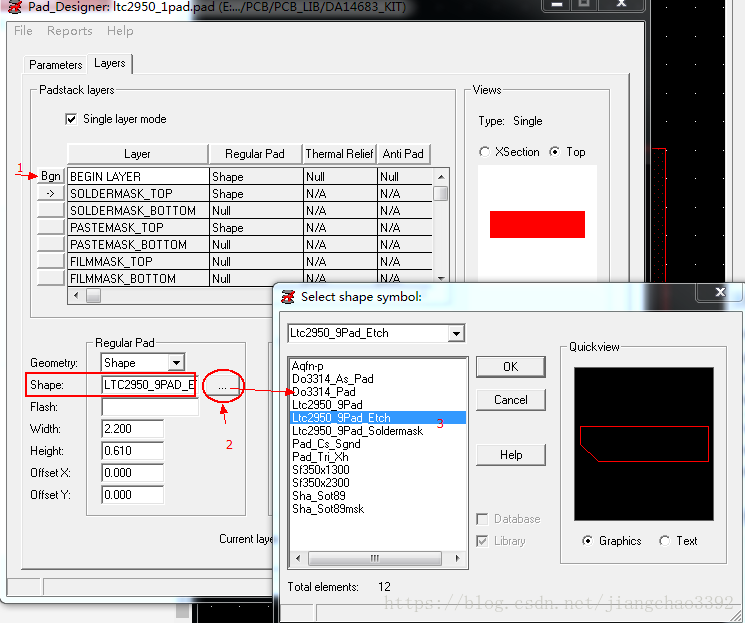745x623 pixels.
Task: Click the Bgn layer row button
Action: [x=50, y=176]
